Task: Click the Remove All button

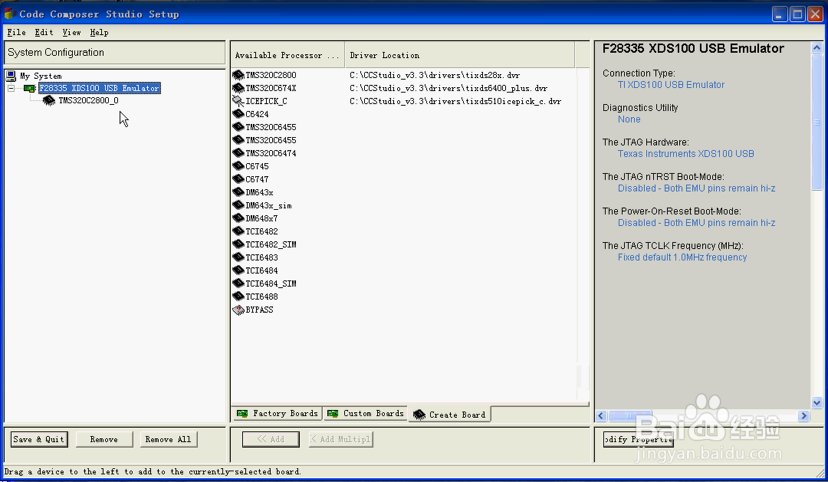Action: click(x=168, y=439)
